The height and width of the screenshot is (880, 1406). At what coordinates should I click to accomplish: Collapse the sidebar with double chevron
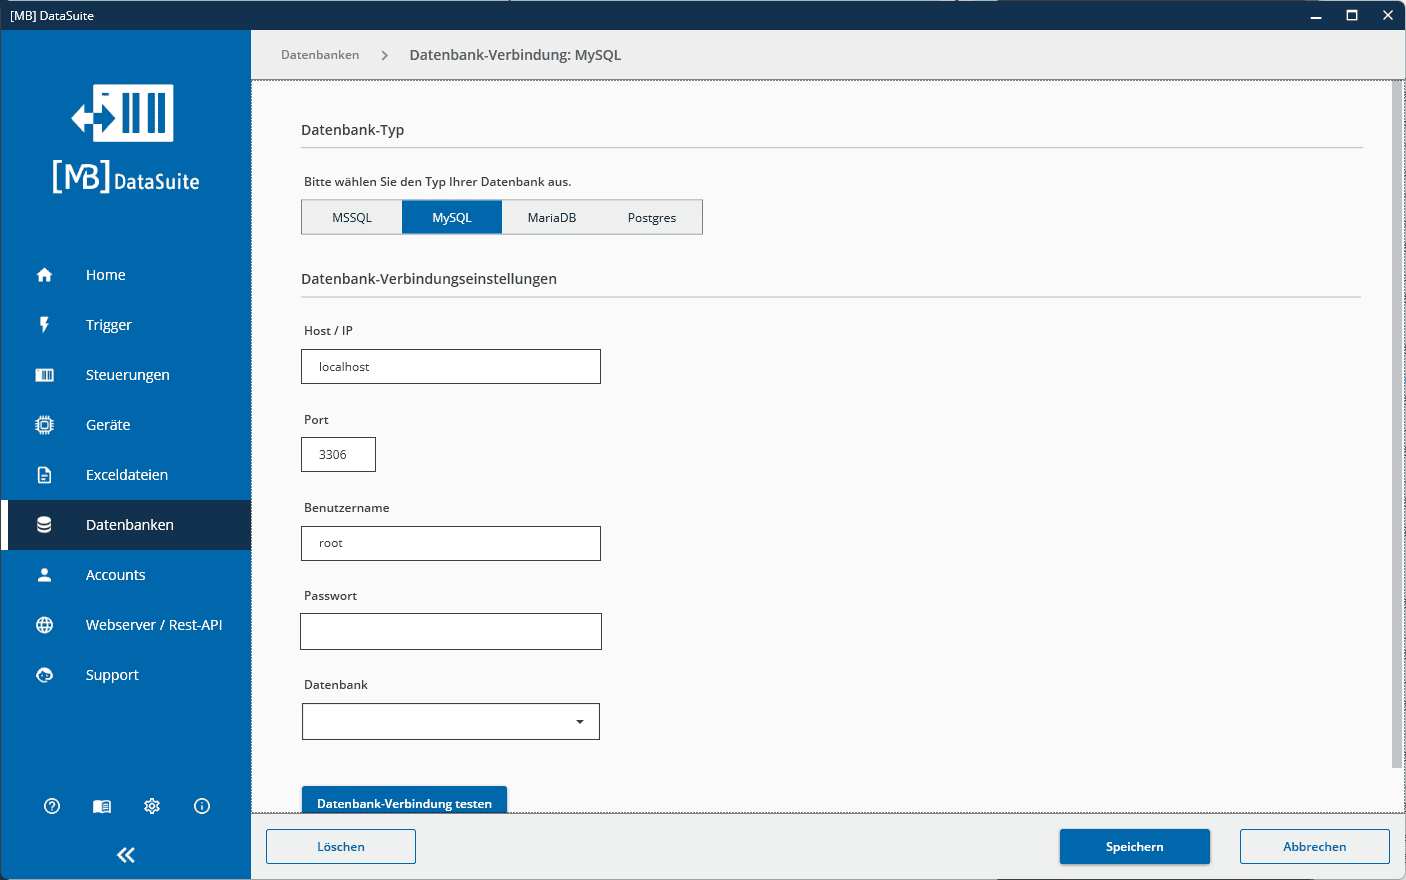[126, 854]
